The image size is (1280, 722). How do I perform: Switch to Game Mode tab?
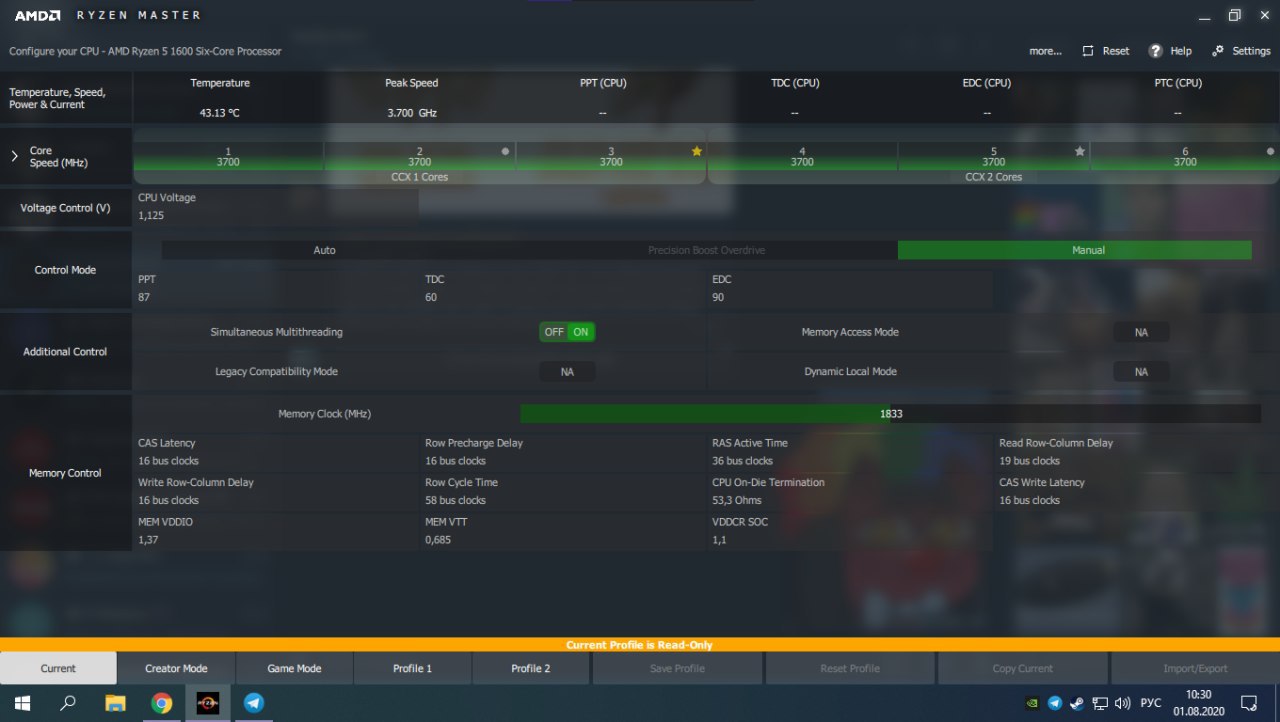294,668
